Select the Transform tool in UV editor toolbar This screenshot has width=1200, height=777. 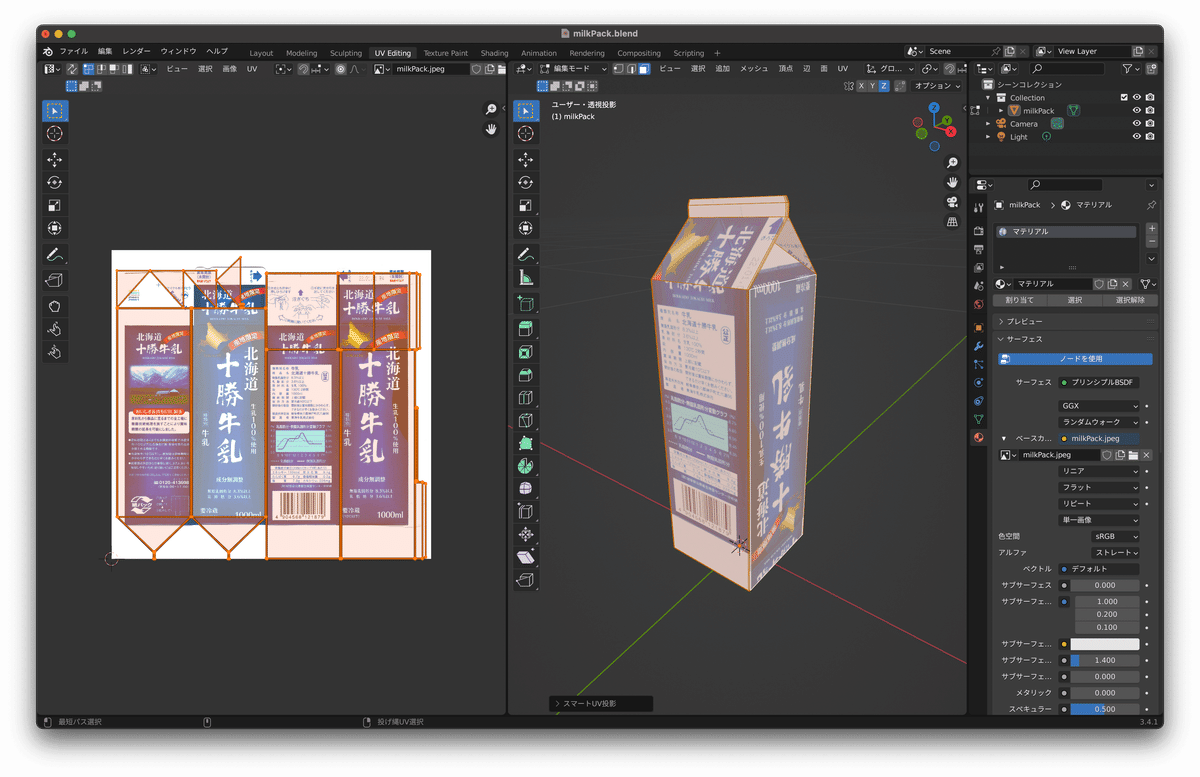[55, 229]
